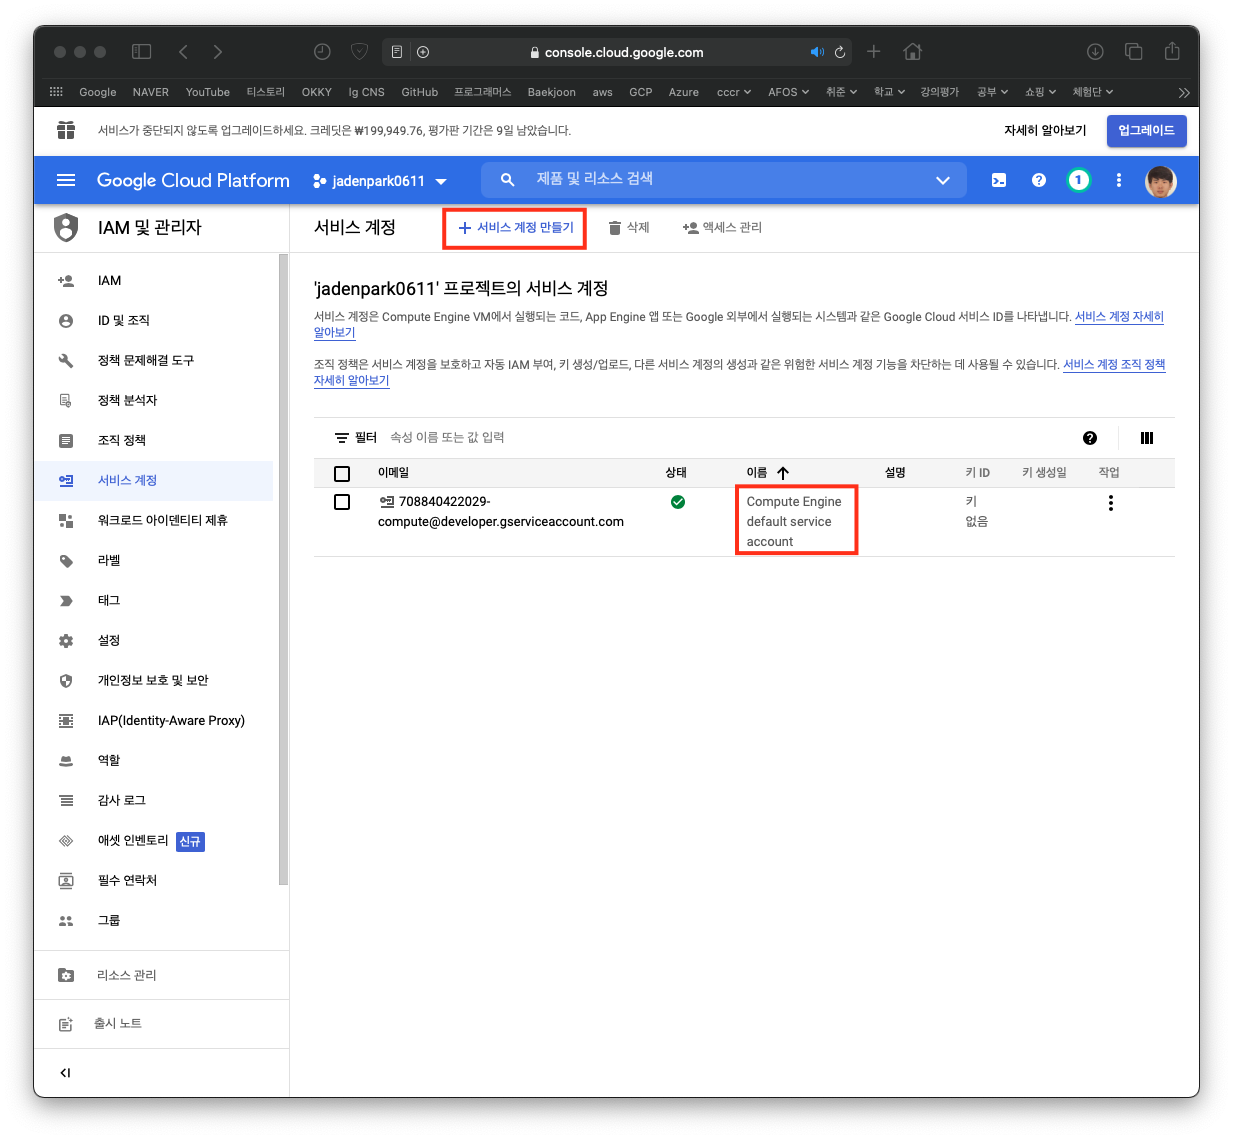1233x1139 pixels.
Task: Open the main navigation hamburger menu
Action: pos(66,180)
